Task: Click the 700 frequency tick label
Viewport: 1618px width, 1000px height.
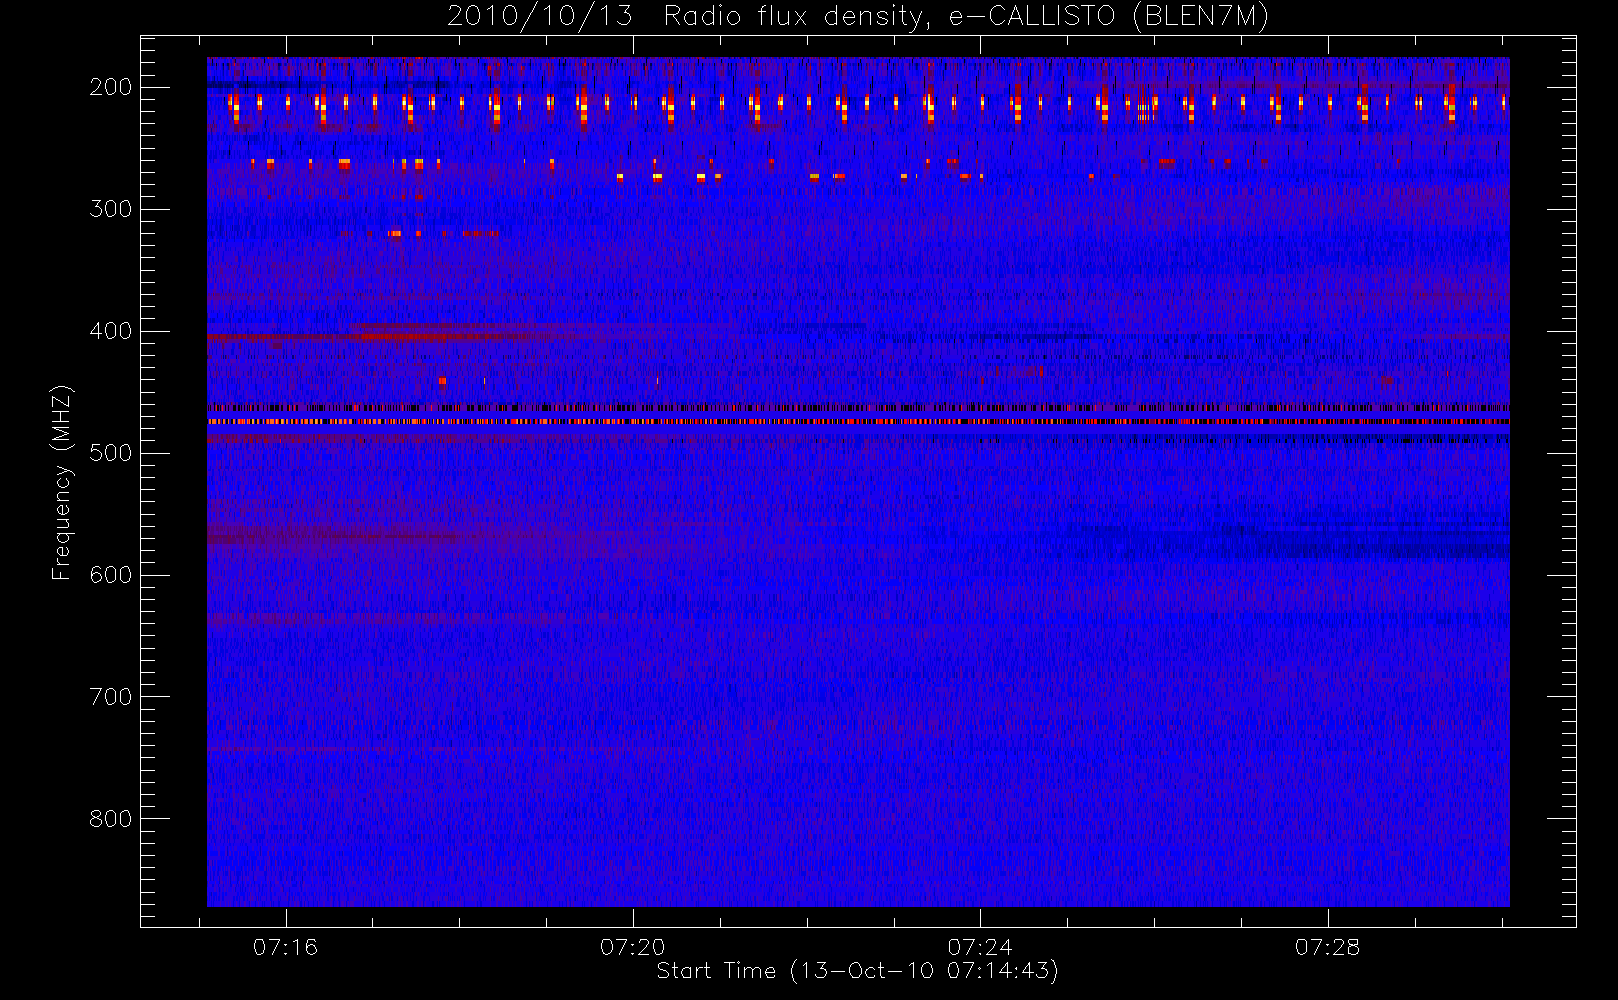Action: click(x=111, y=697)
